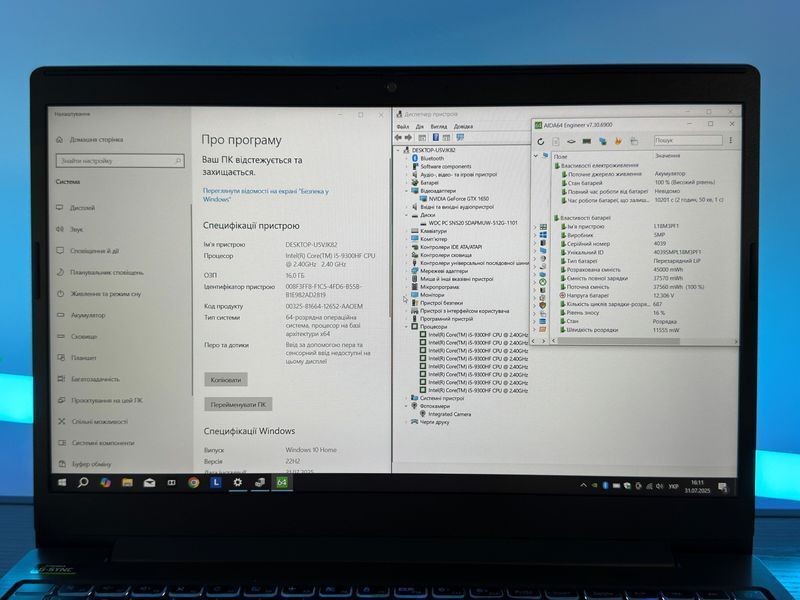Click the network computers icon in AIDA64 toolbar
800x600 pixels.
[603, 141]
